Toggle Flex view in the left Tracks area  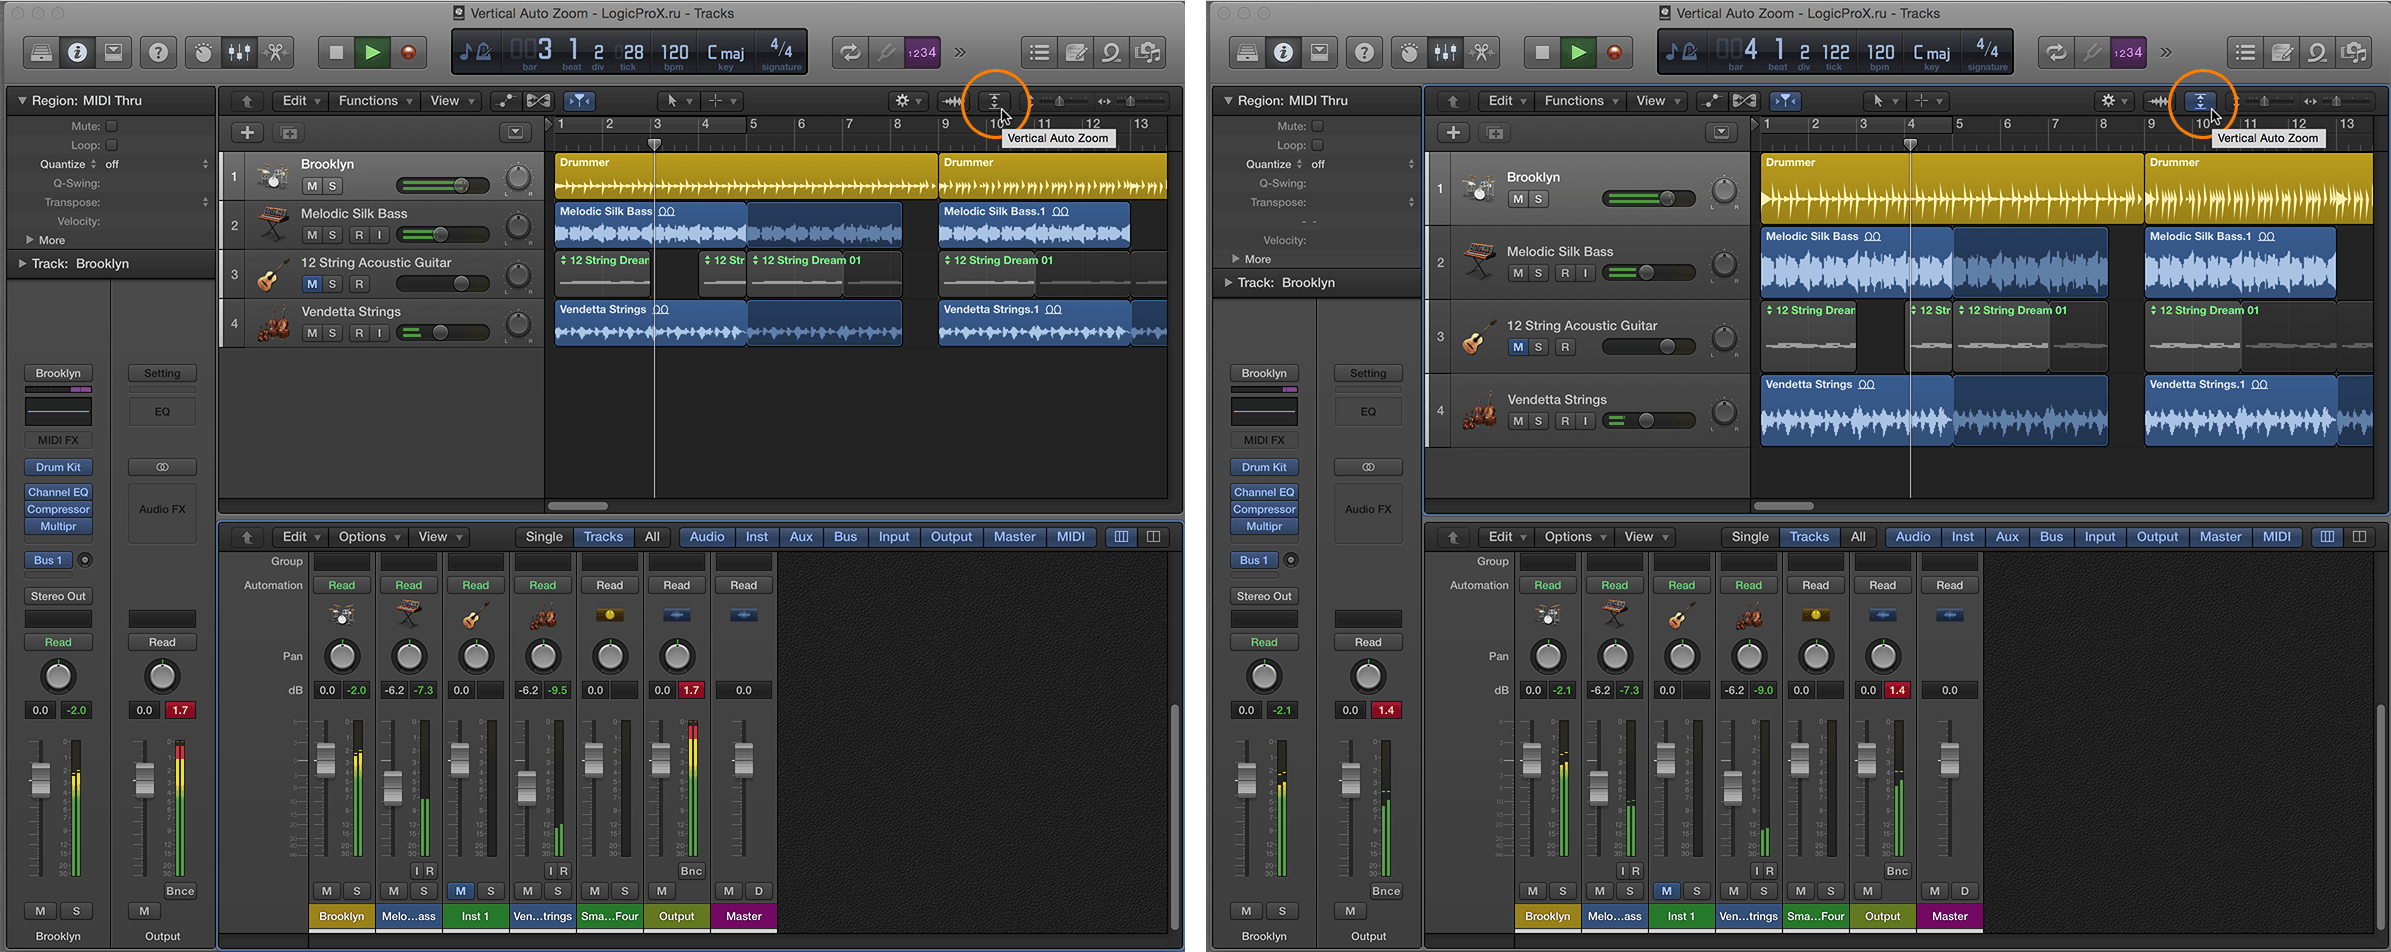pos(538,101)
